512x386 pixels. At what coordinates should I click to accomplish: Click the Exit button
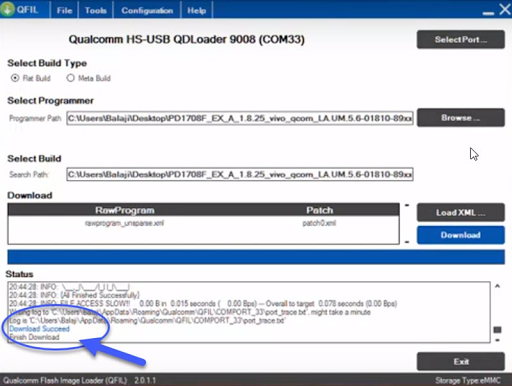click(x=461, y=361)
